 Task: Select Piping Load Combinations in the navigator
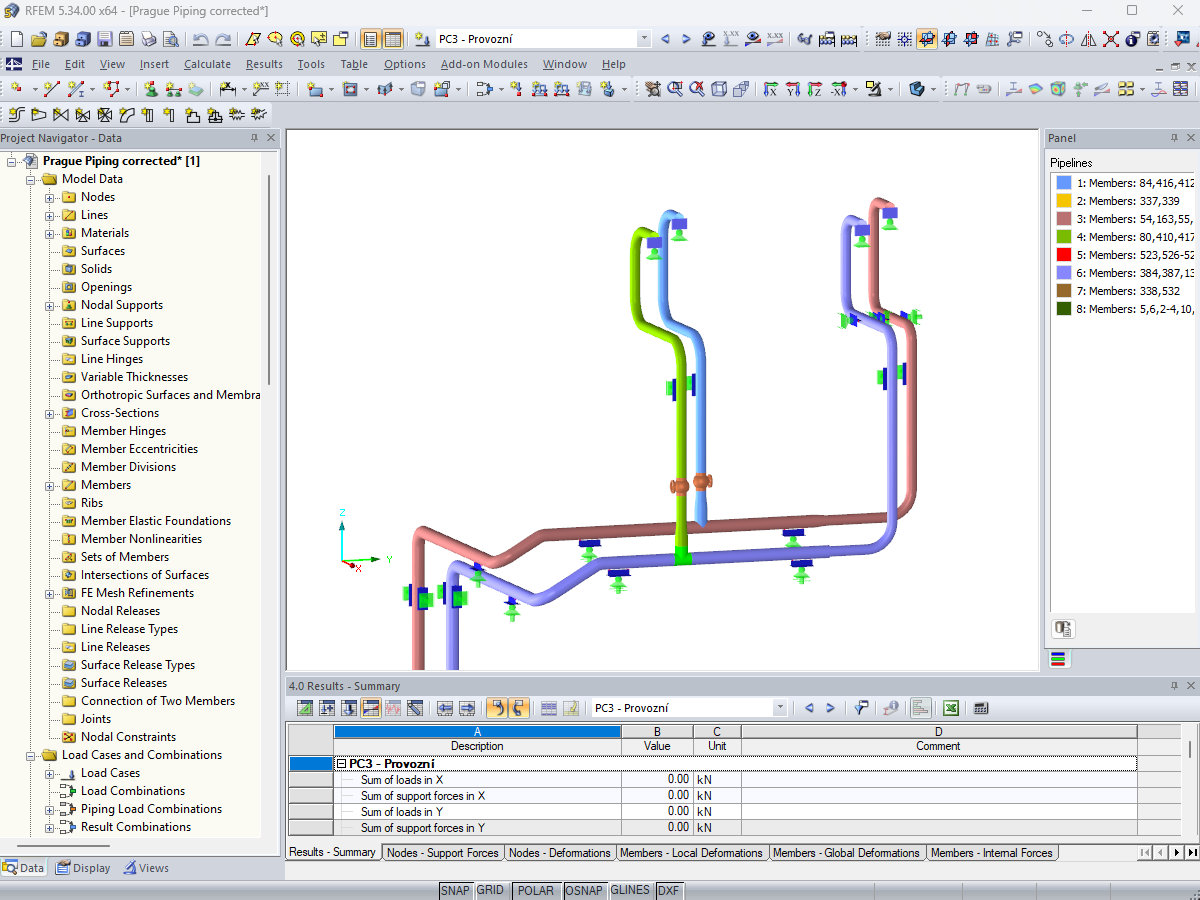[148, 808]
